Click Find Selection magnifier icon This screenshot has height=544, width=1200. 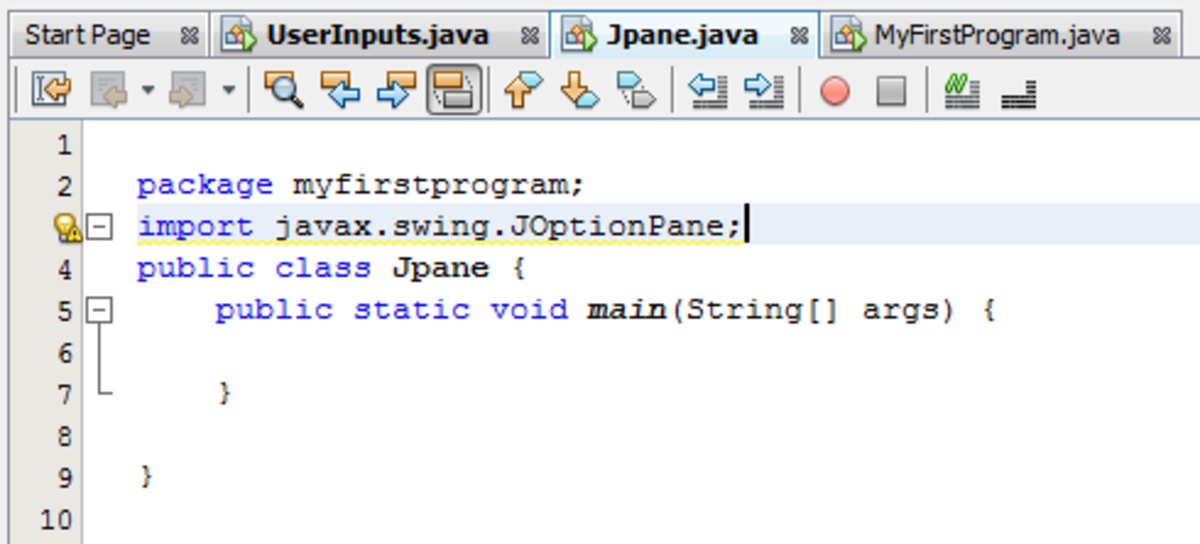pos(284,91)
